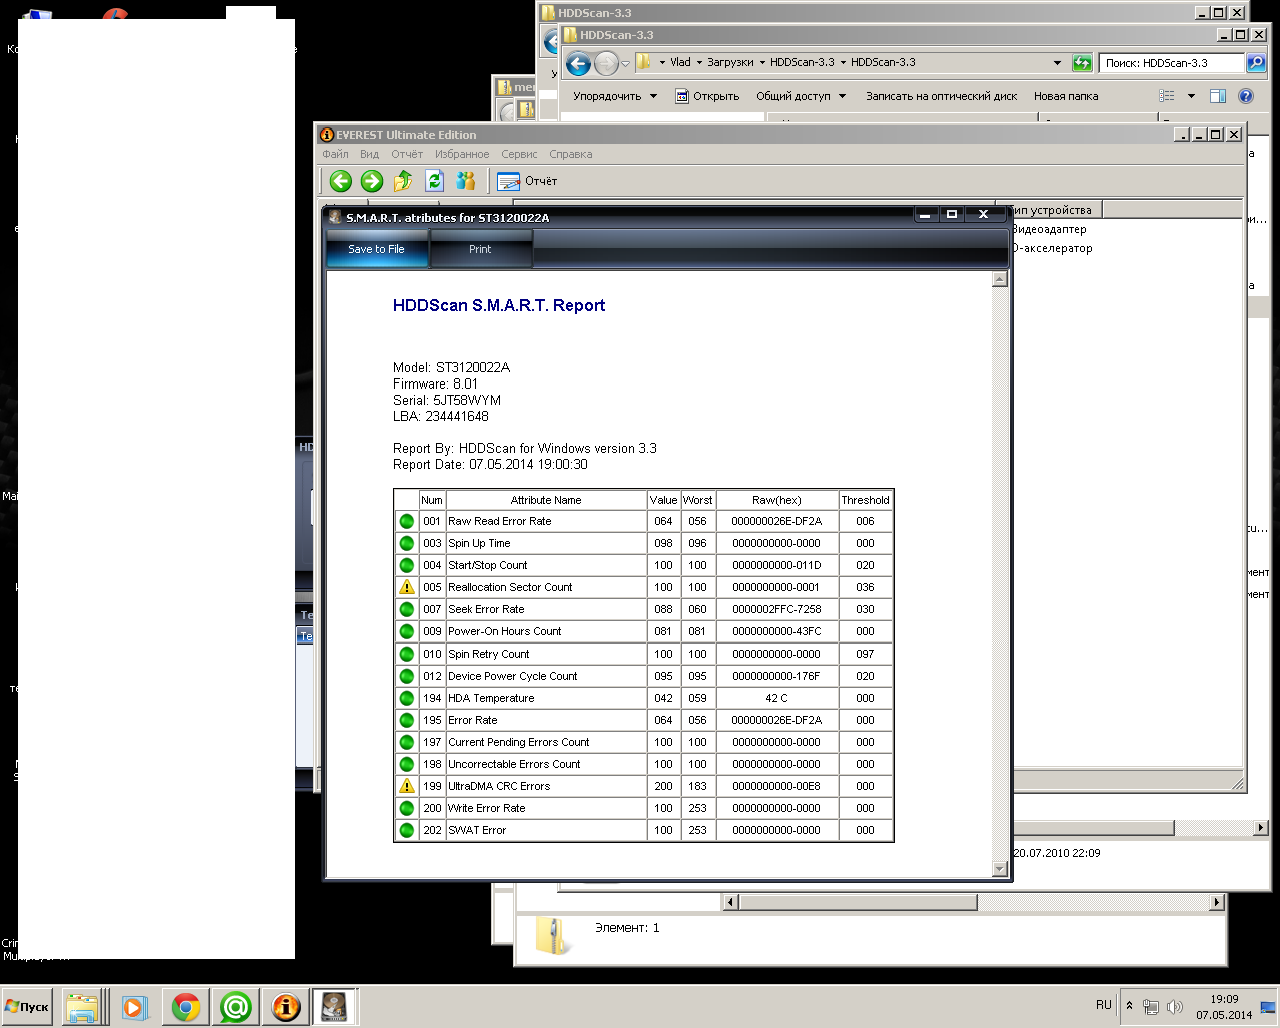The image size is (1280, 1028).
Task: Expand the dropdown arrow after Загрузки breadcrumb
Action: 762,62
